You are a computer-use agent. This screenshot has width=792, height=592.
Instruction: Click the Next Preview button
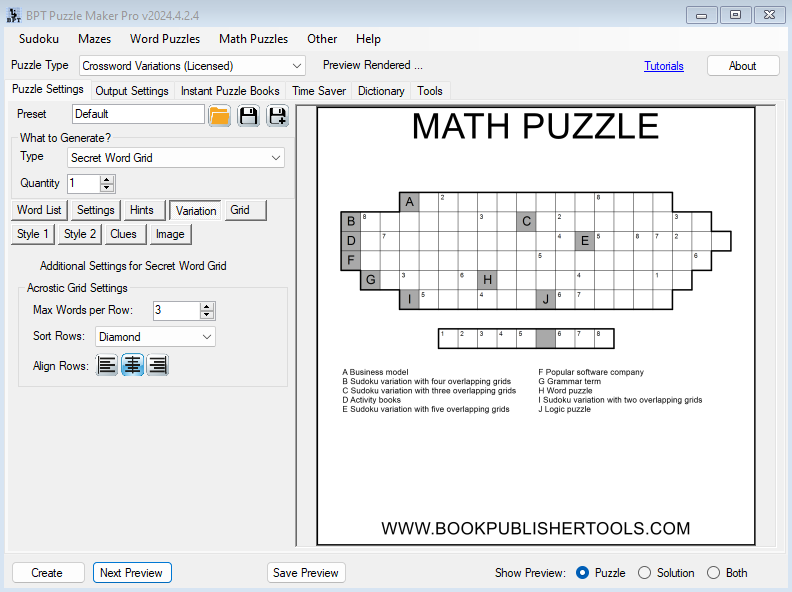(x=132, y=573)
